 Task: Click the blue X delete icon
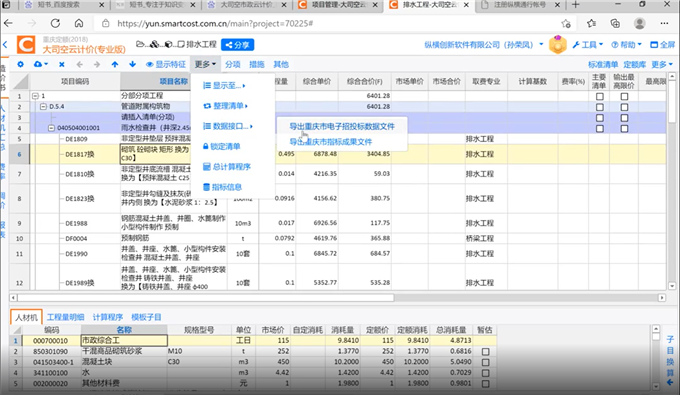tap(62, 64)
